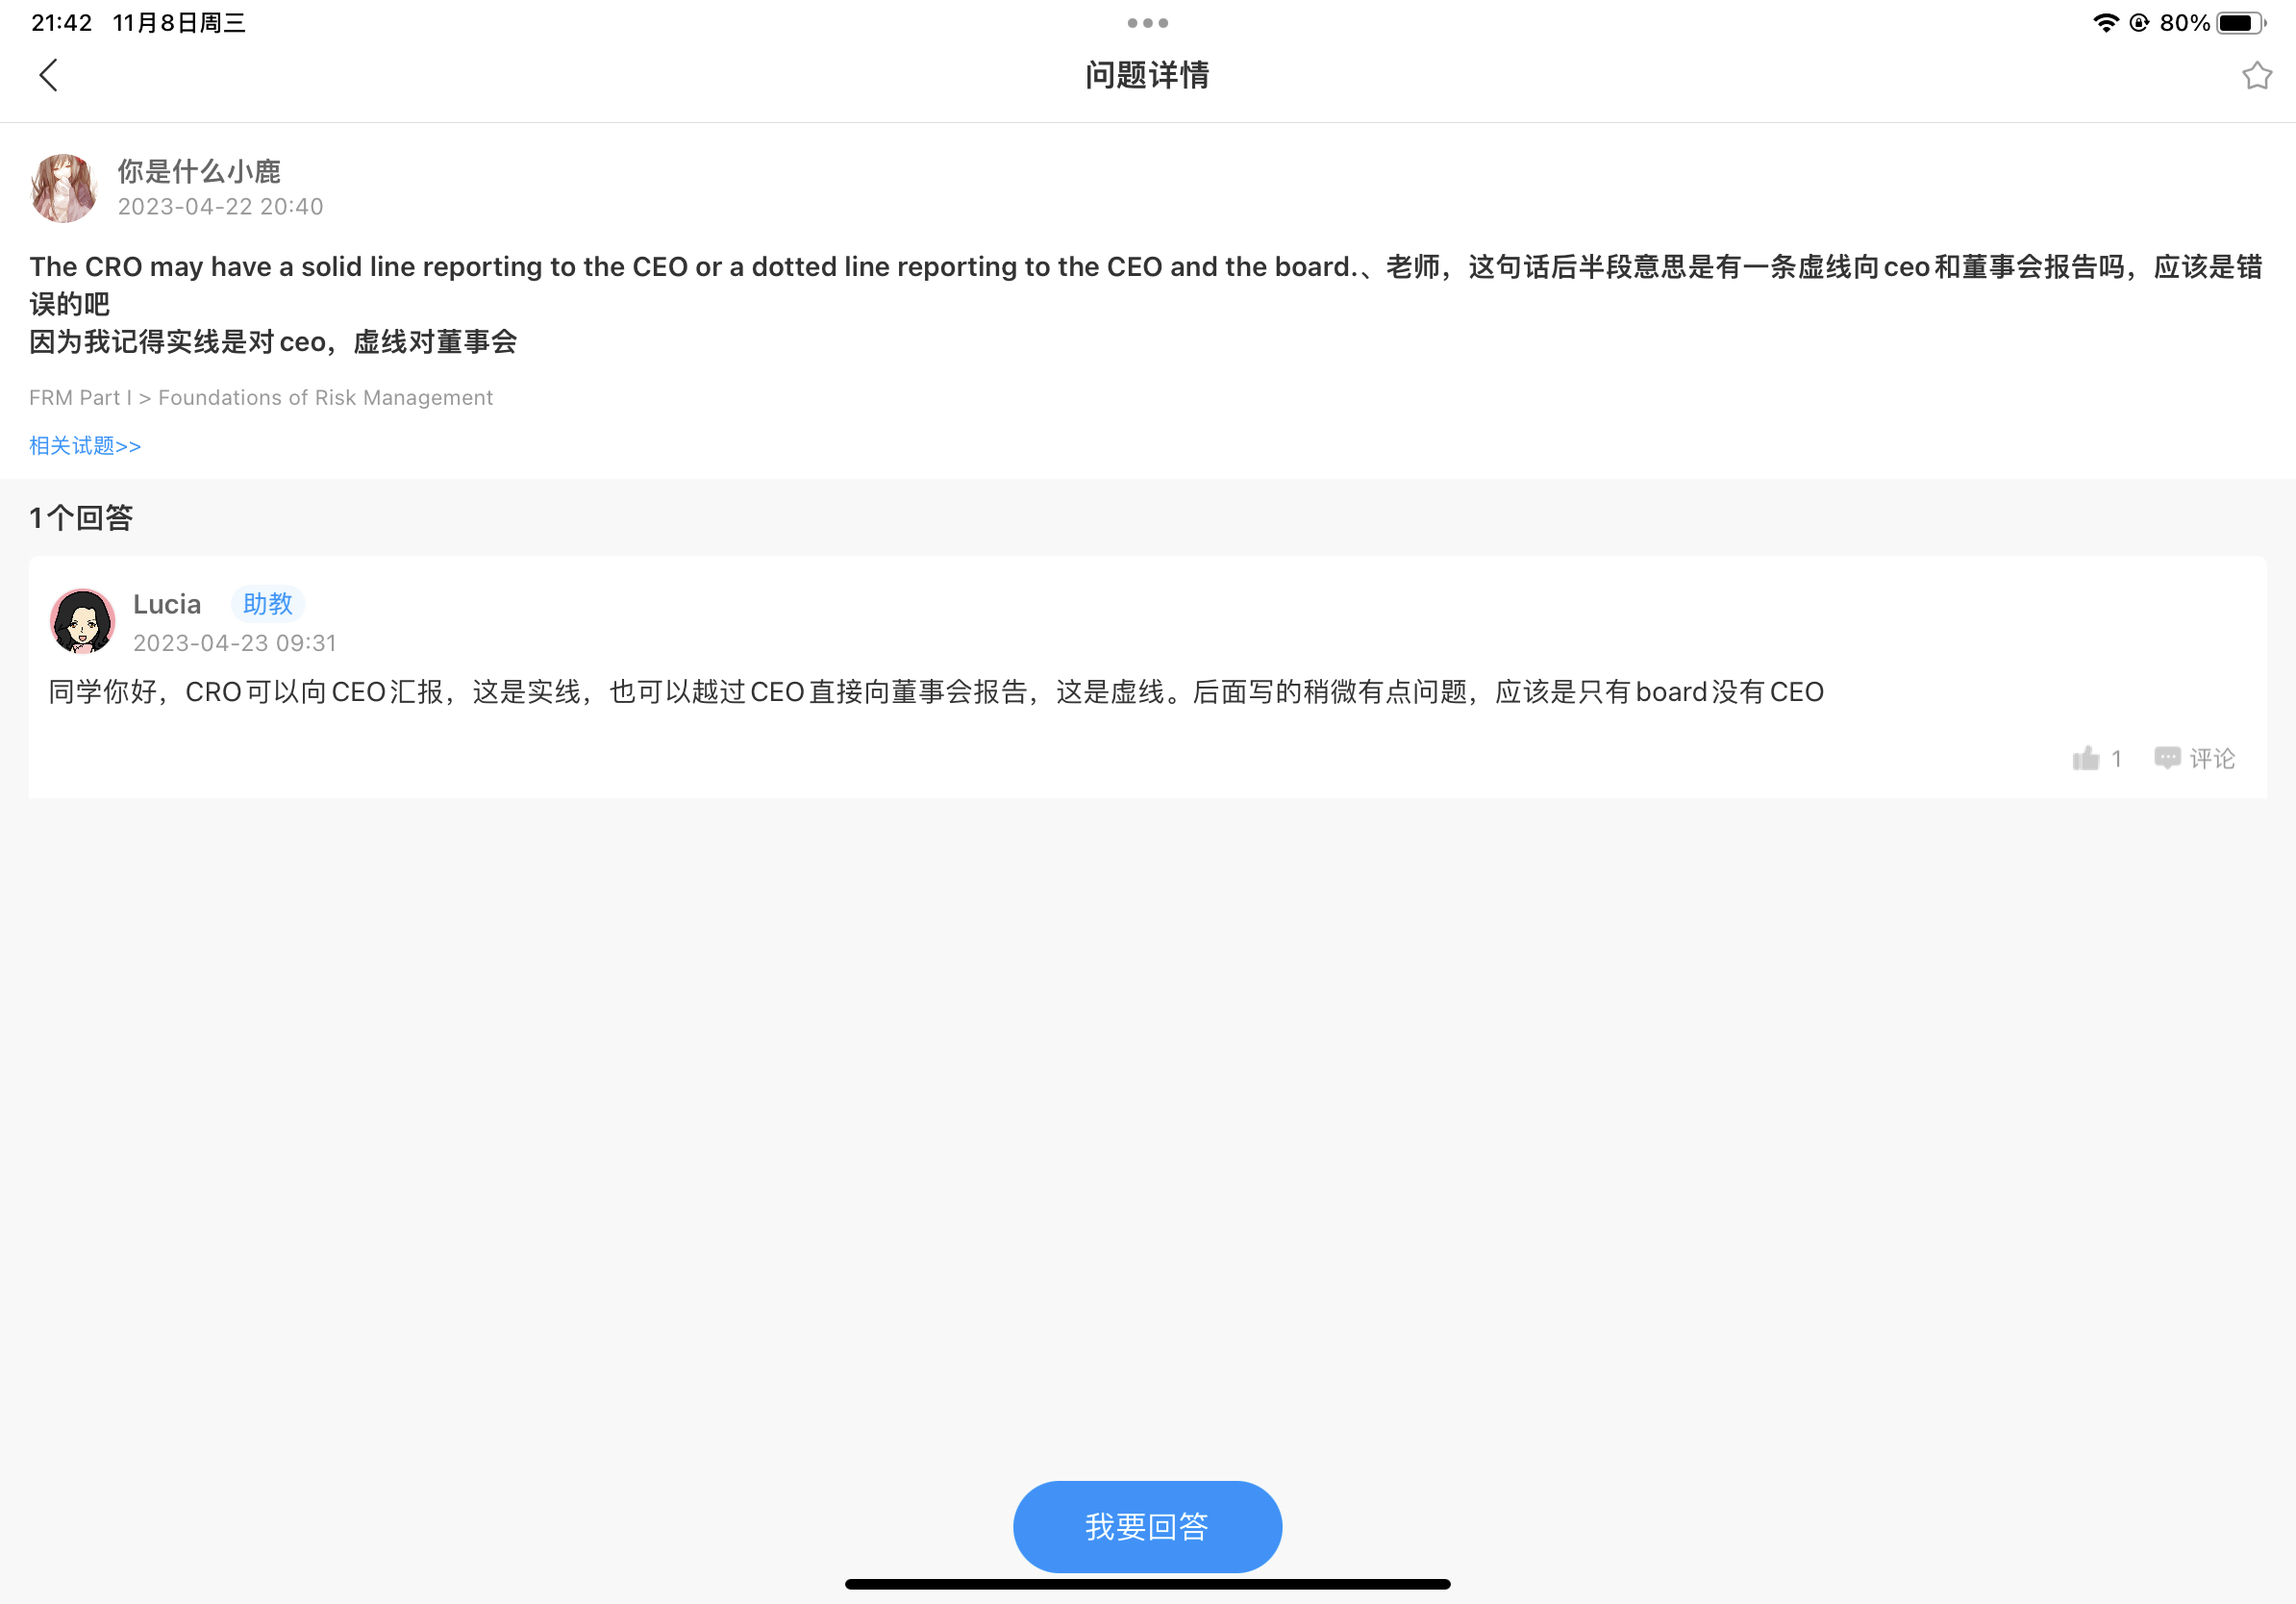This screenshot has width=2296, height=1604.
Task: Like Lucia's answer with thumbs-up icon
Action: coord(2085,758)
